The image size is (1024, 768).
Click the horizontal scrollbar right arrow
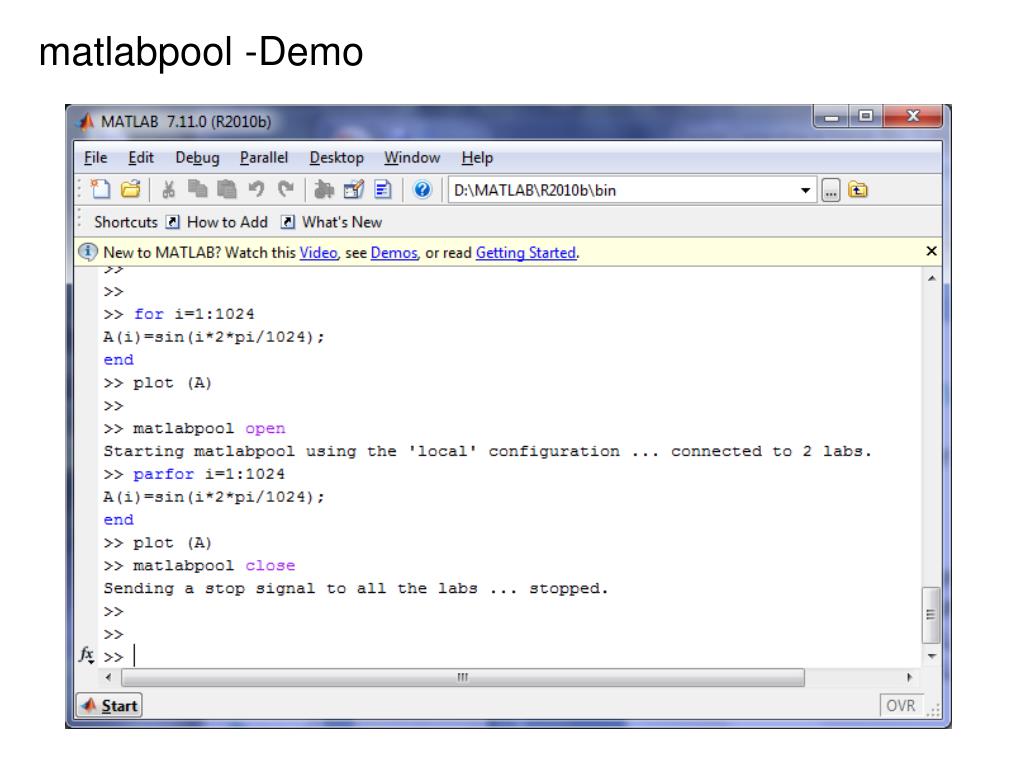(x=908, y=677)
